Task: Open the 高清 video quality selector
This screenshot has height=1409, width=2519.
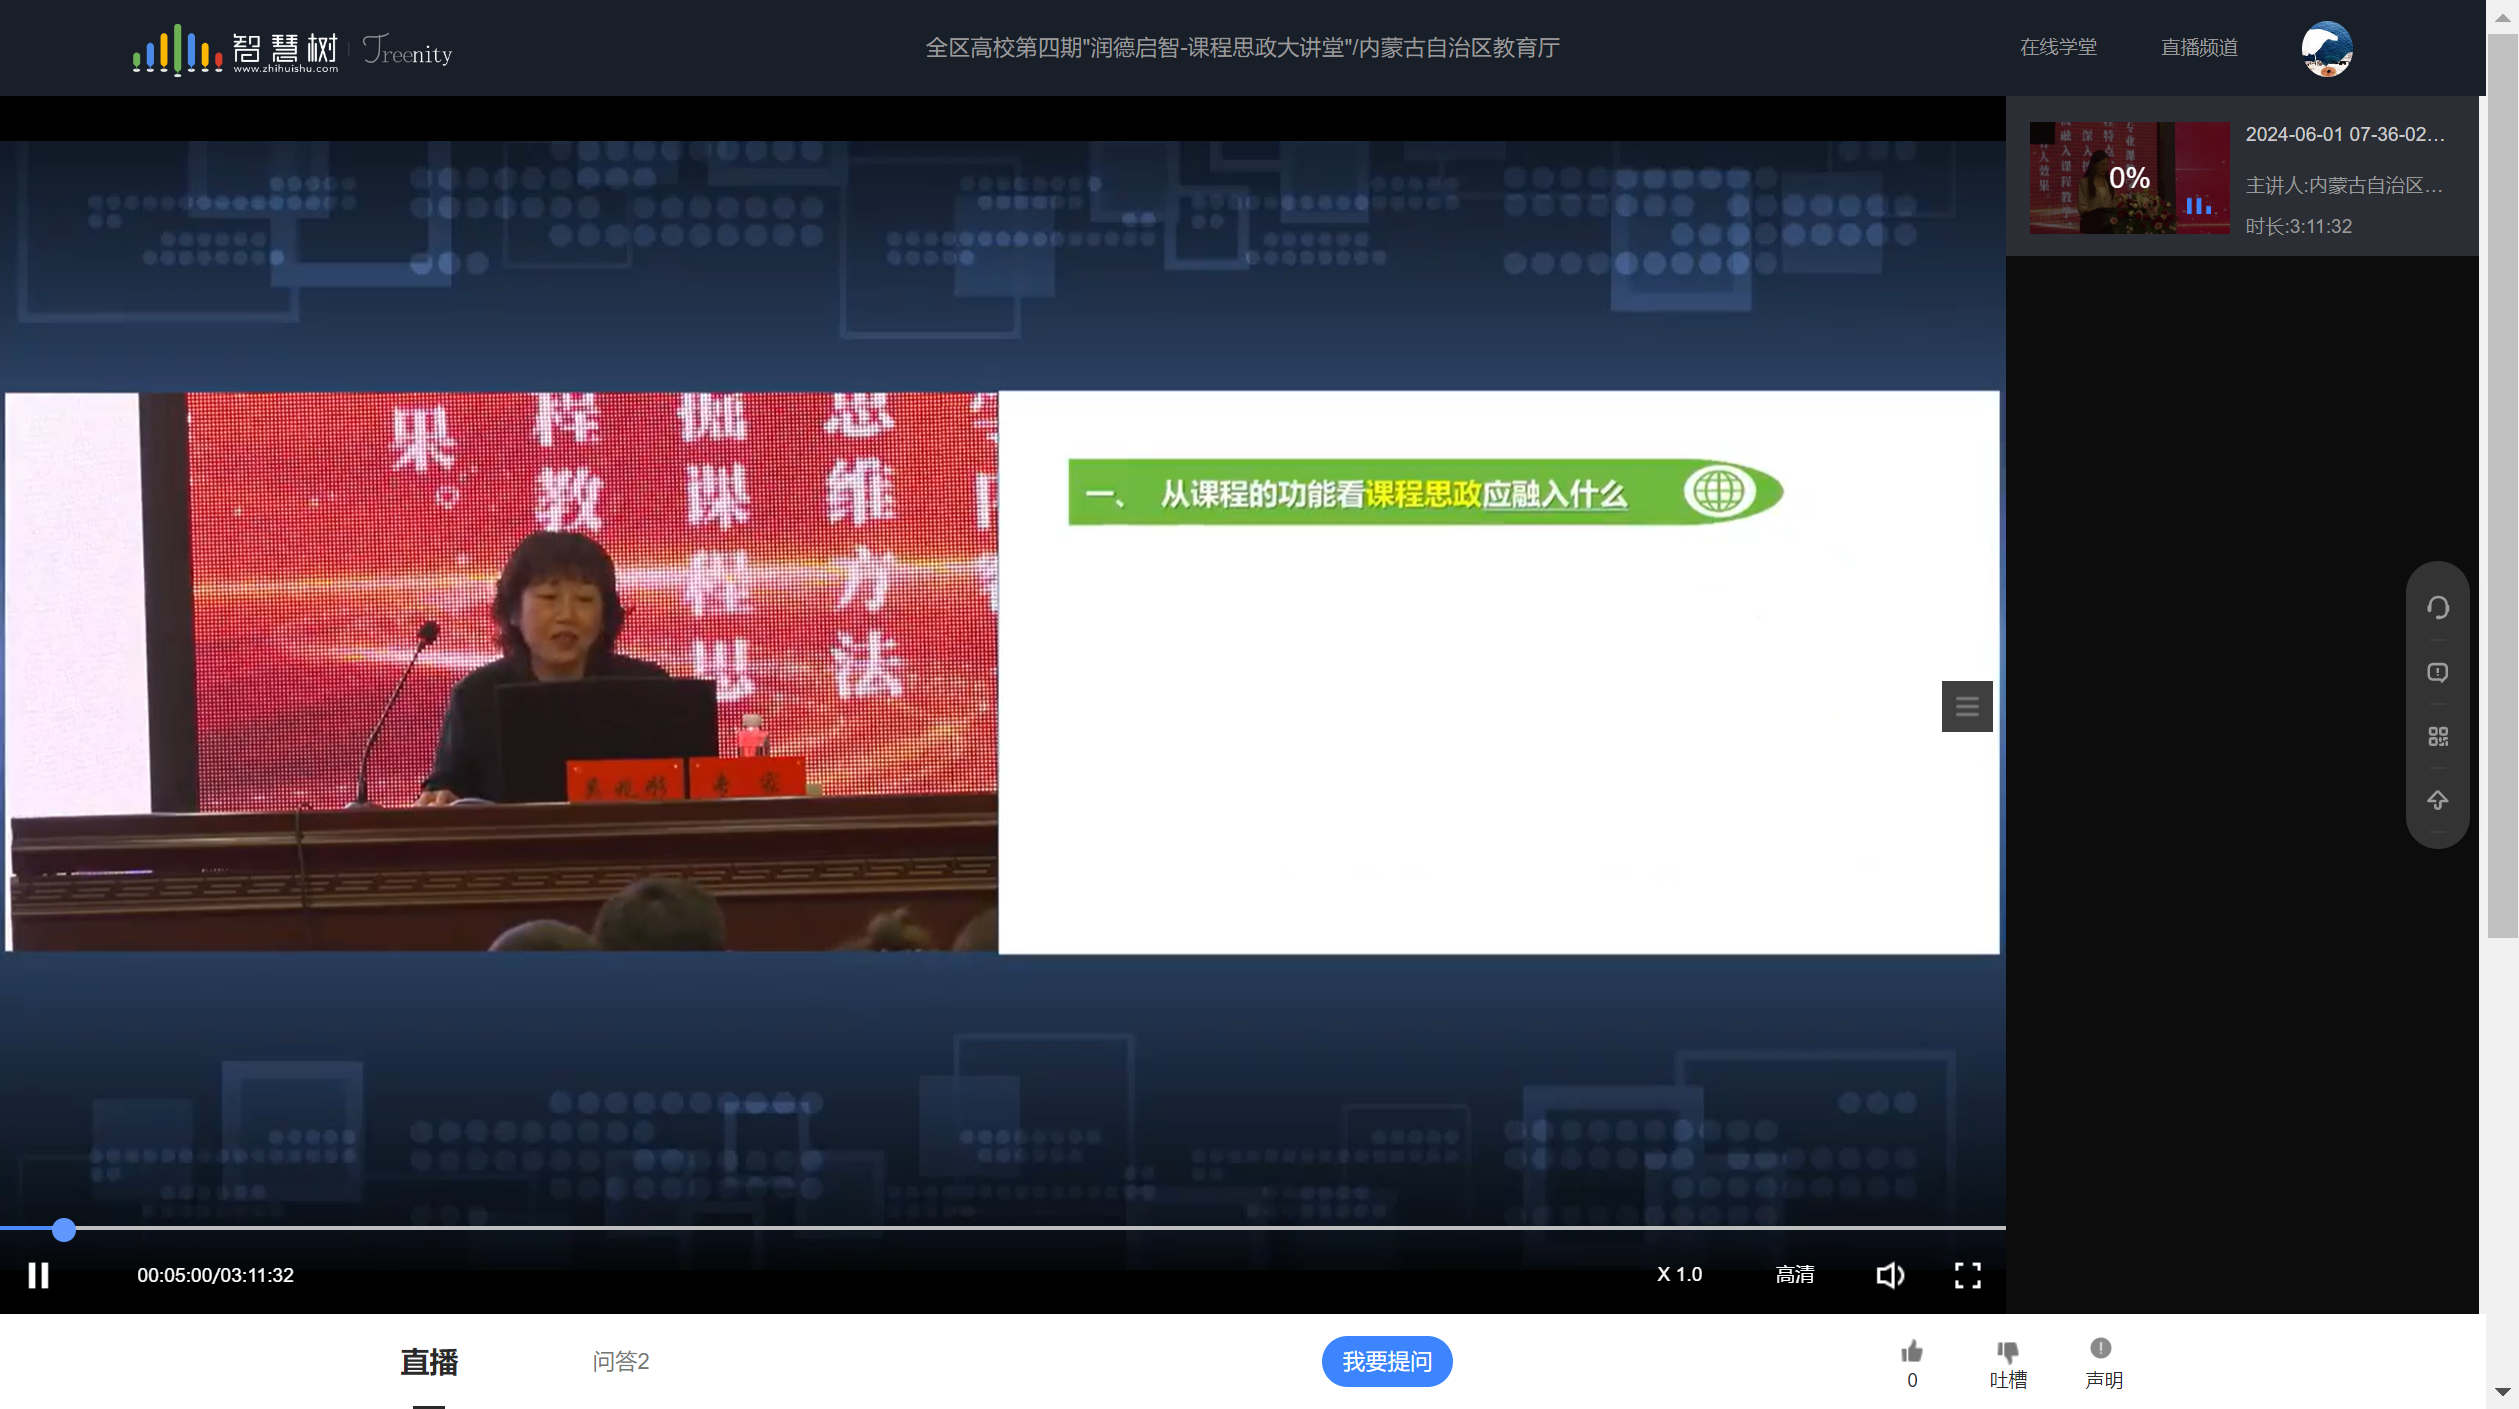Action: pyautogui.click(x=1794, y=1275)
